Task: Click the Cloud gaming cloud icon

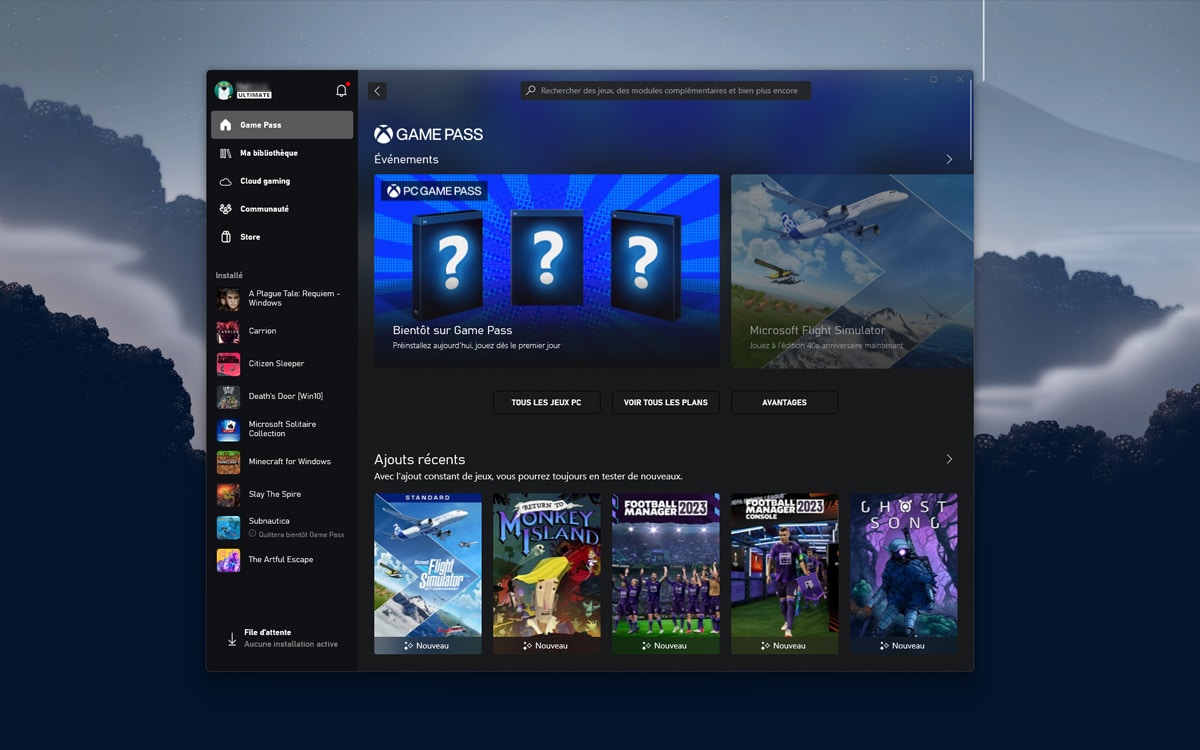Action: coord(225,181)
